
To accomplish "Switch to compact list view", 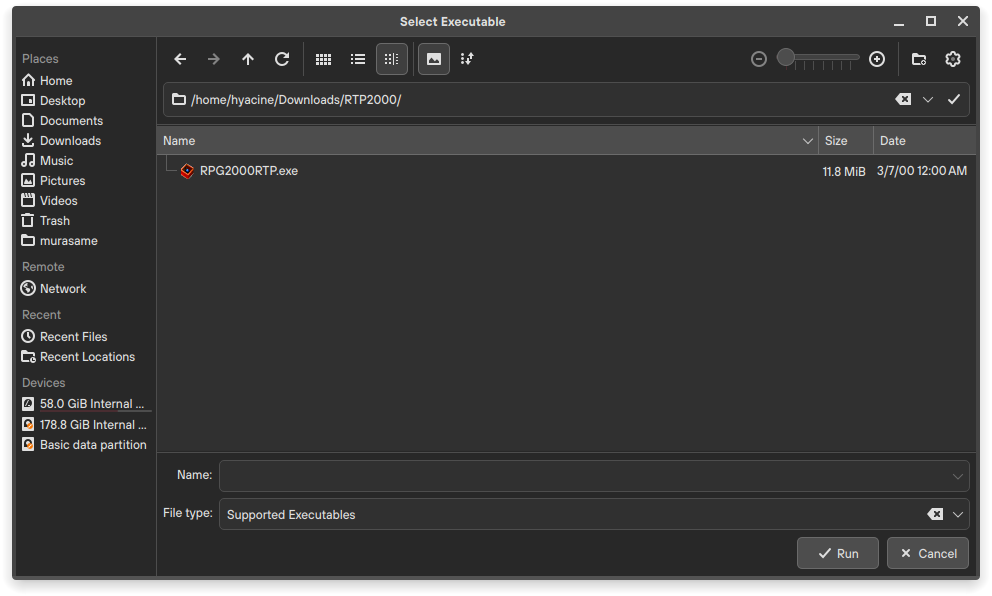I will [358, 59].
